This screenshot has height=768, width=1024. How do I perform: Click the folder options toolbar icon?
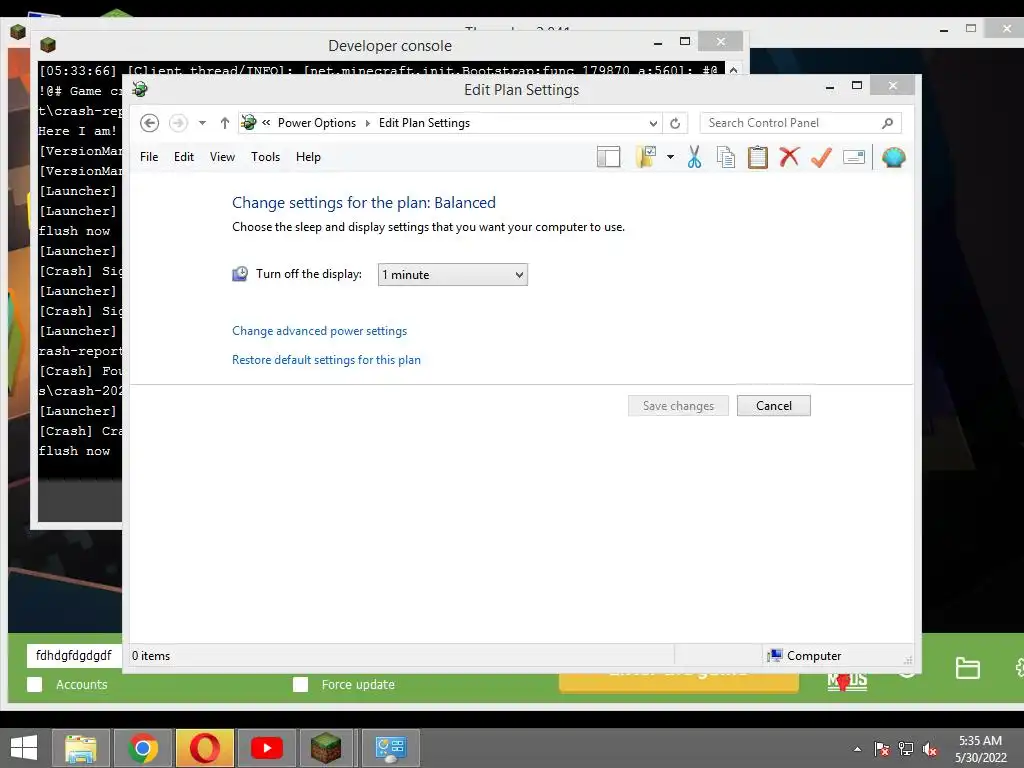[x=646, y=157]
